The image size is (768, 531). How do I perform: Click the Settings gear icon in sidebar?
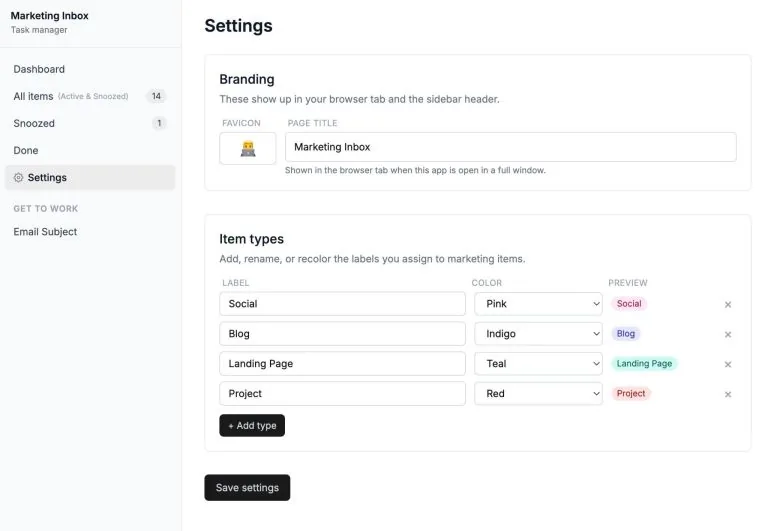[19, 177]
